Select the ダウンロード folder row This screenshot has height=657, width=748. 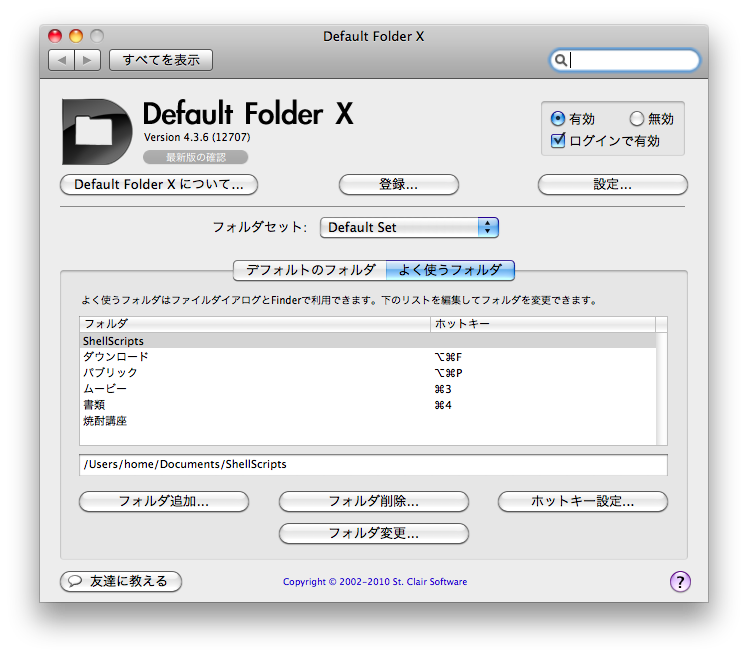point(368,356)
